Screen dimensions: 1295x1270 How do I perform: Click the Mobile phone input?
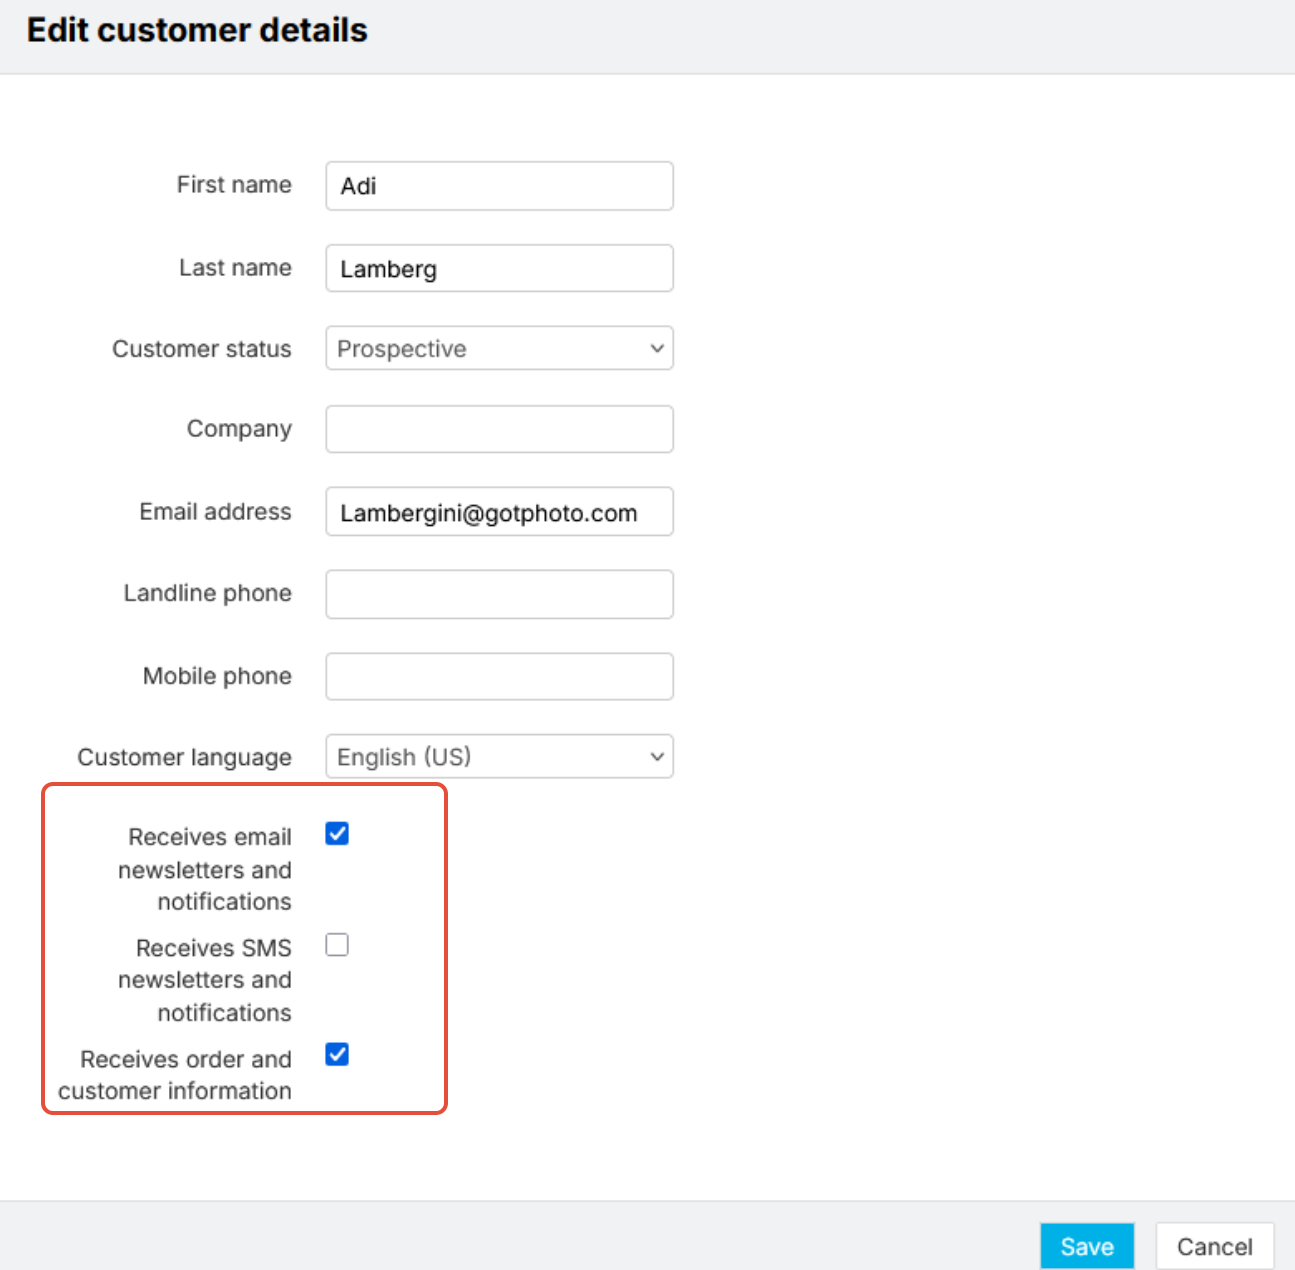(x=499, y=676)
